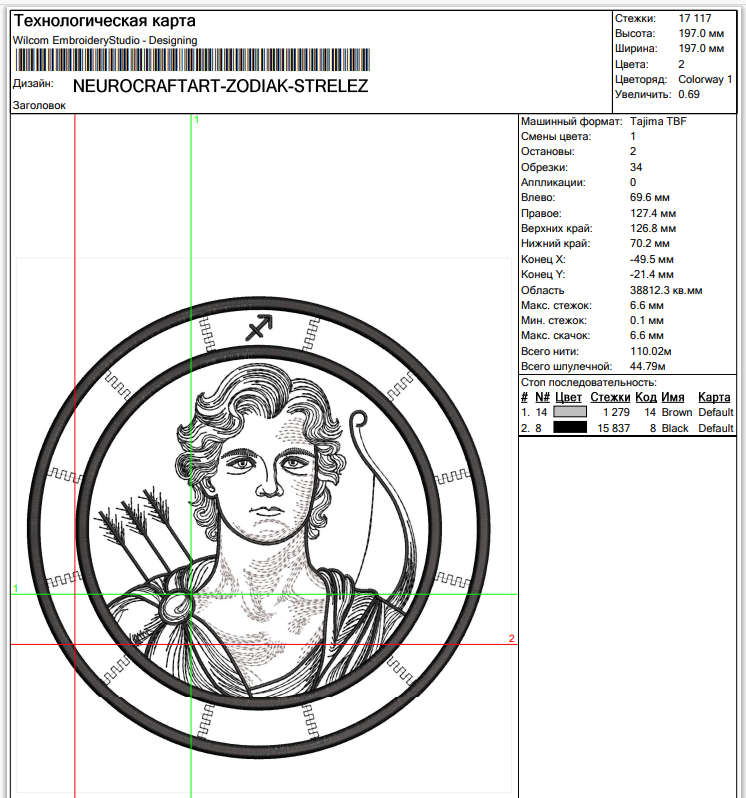This screenshot has width=746, height=798.
Task: Click the stitch count '1 279' in row 1
Action: point(616,412)
